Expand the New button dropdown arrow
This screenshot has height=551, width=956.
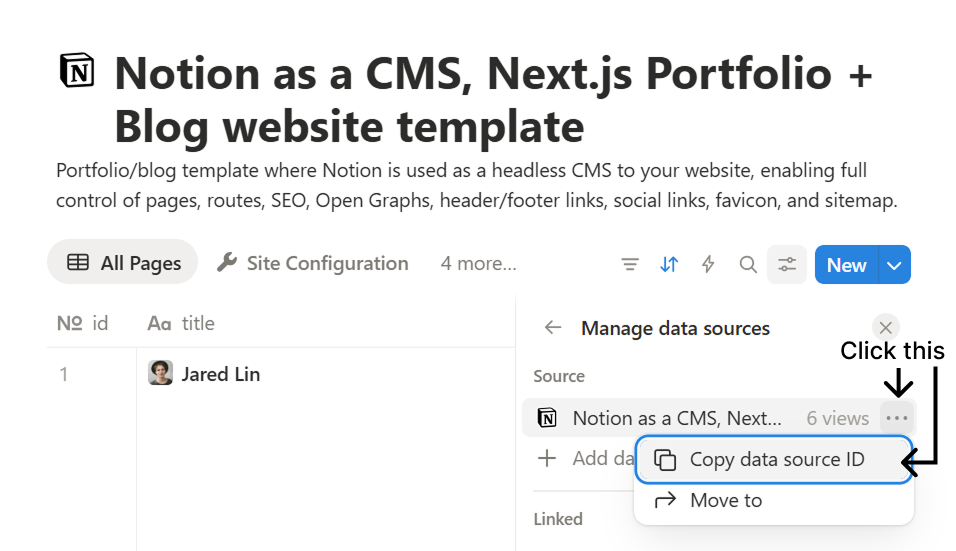pos(895,265)
